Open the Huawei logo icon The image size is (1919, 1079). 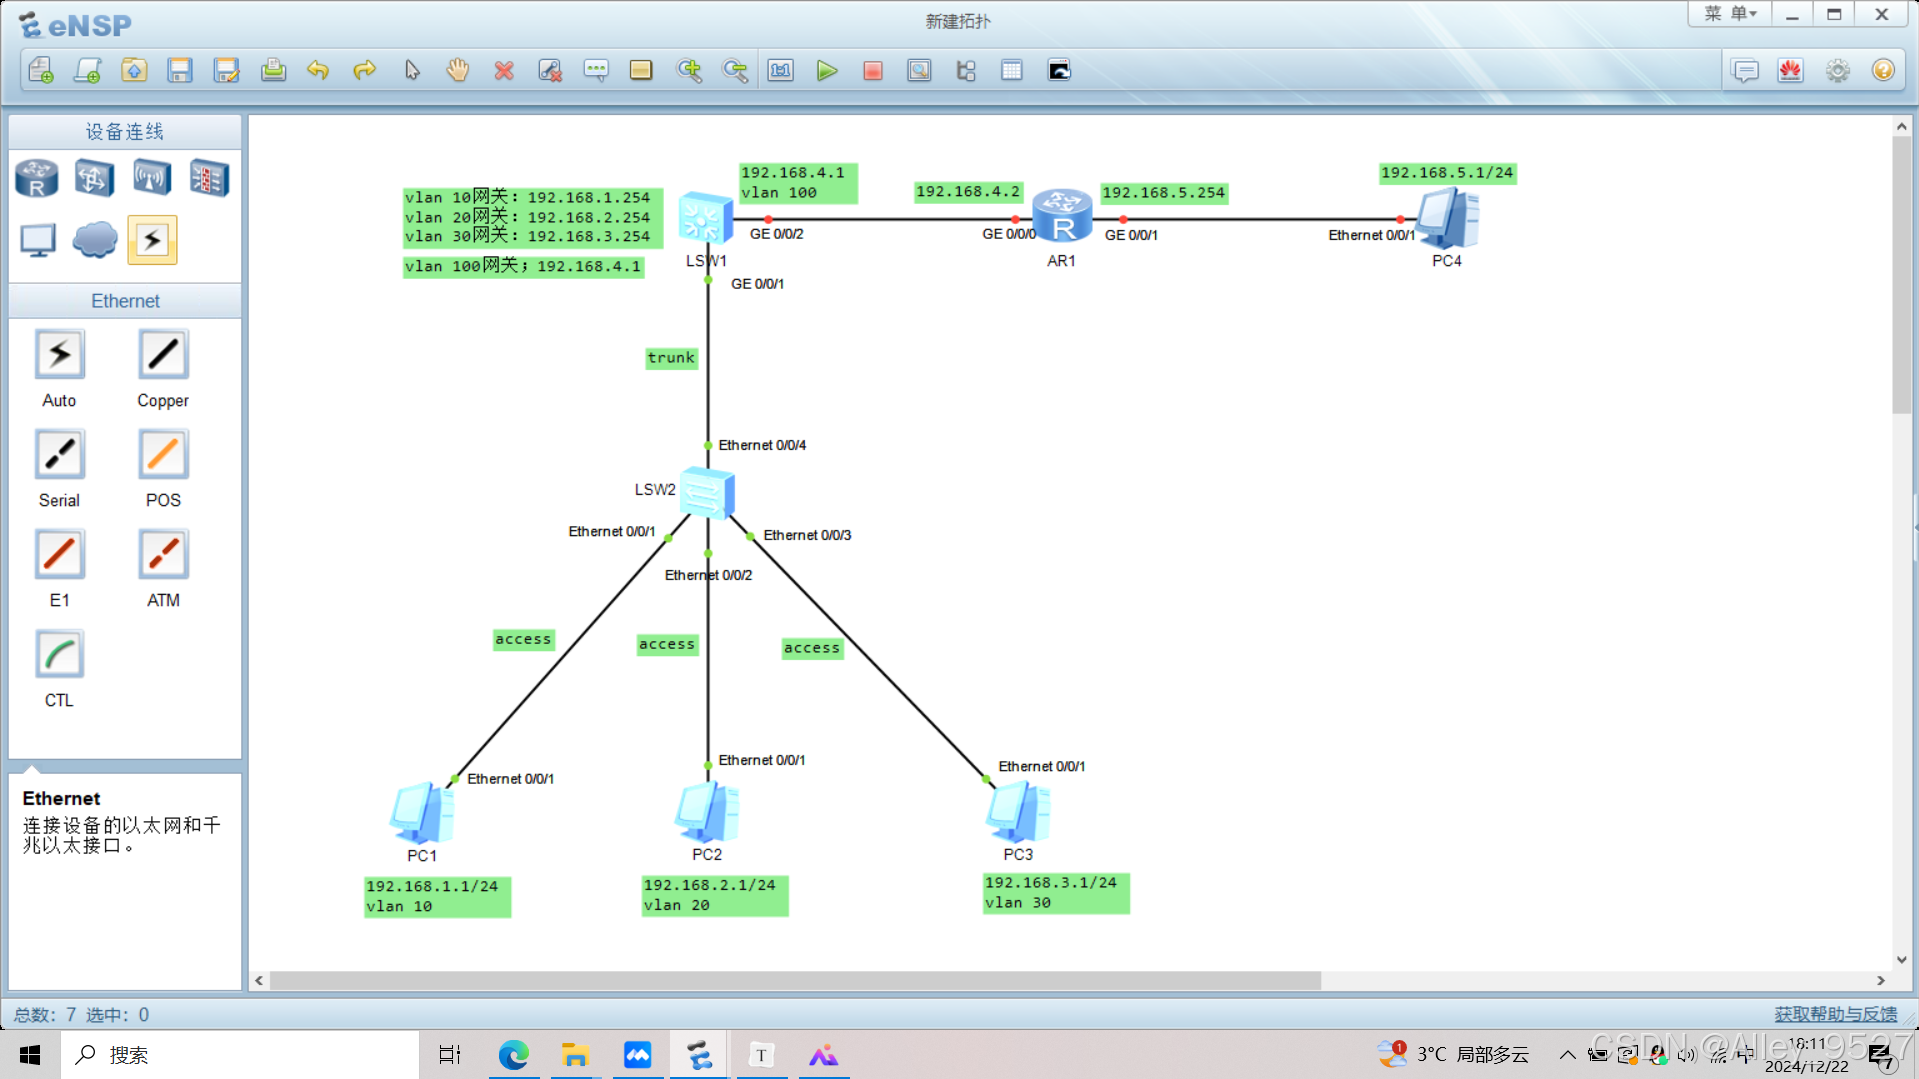tap(1791, 70)
